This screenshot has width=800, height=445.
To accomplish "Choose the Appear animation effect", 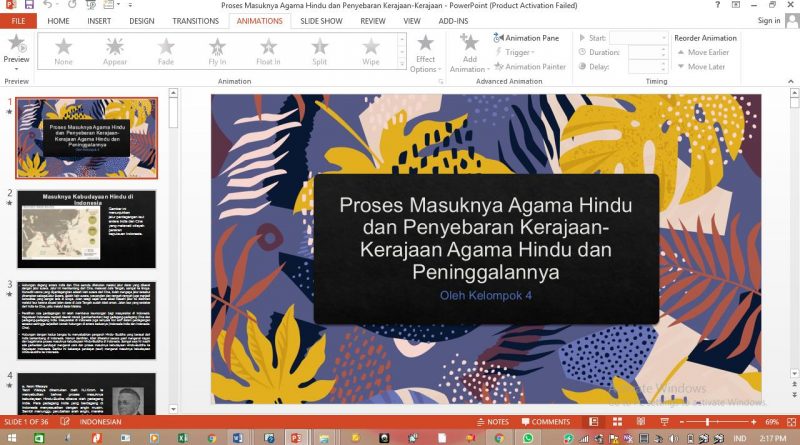I will 115,51.
